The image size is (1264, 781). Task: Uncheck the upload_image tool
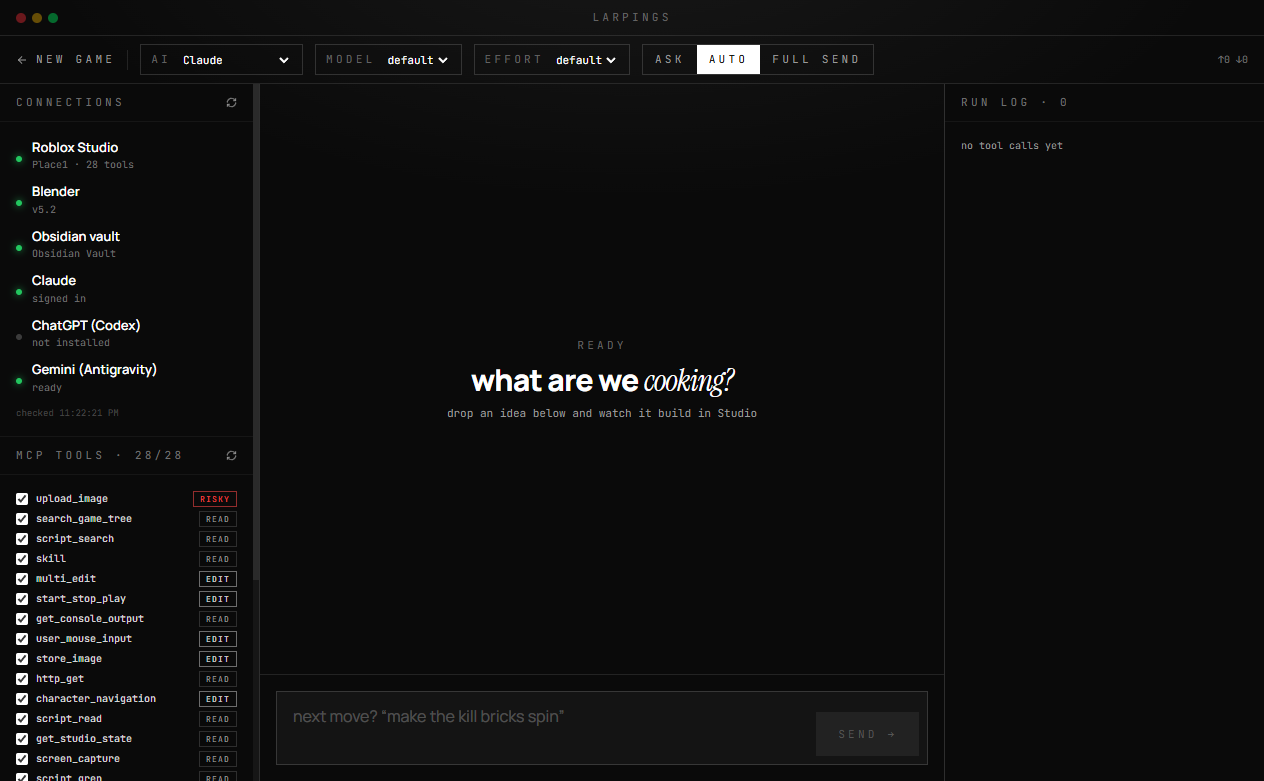click(22, 499)
